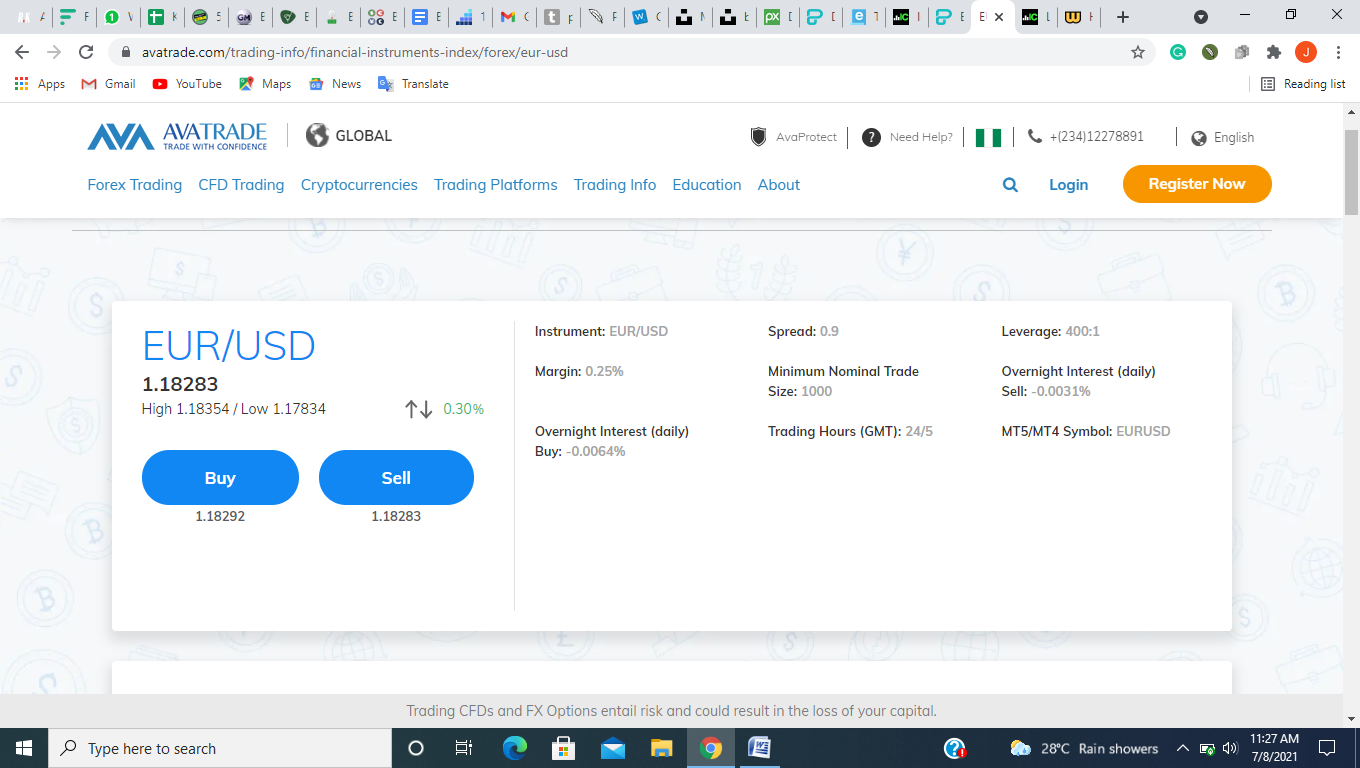Click the Nigeria flag icon
Image resolution: width=1360 pixels, height=768 pixels.
pyautogui.click(x=988, y=137)
